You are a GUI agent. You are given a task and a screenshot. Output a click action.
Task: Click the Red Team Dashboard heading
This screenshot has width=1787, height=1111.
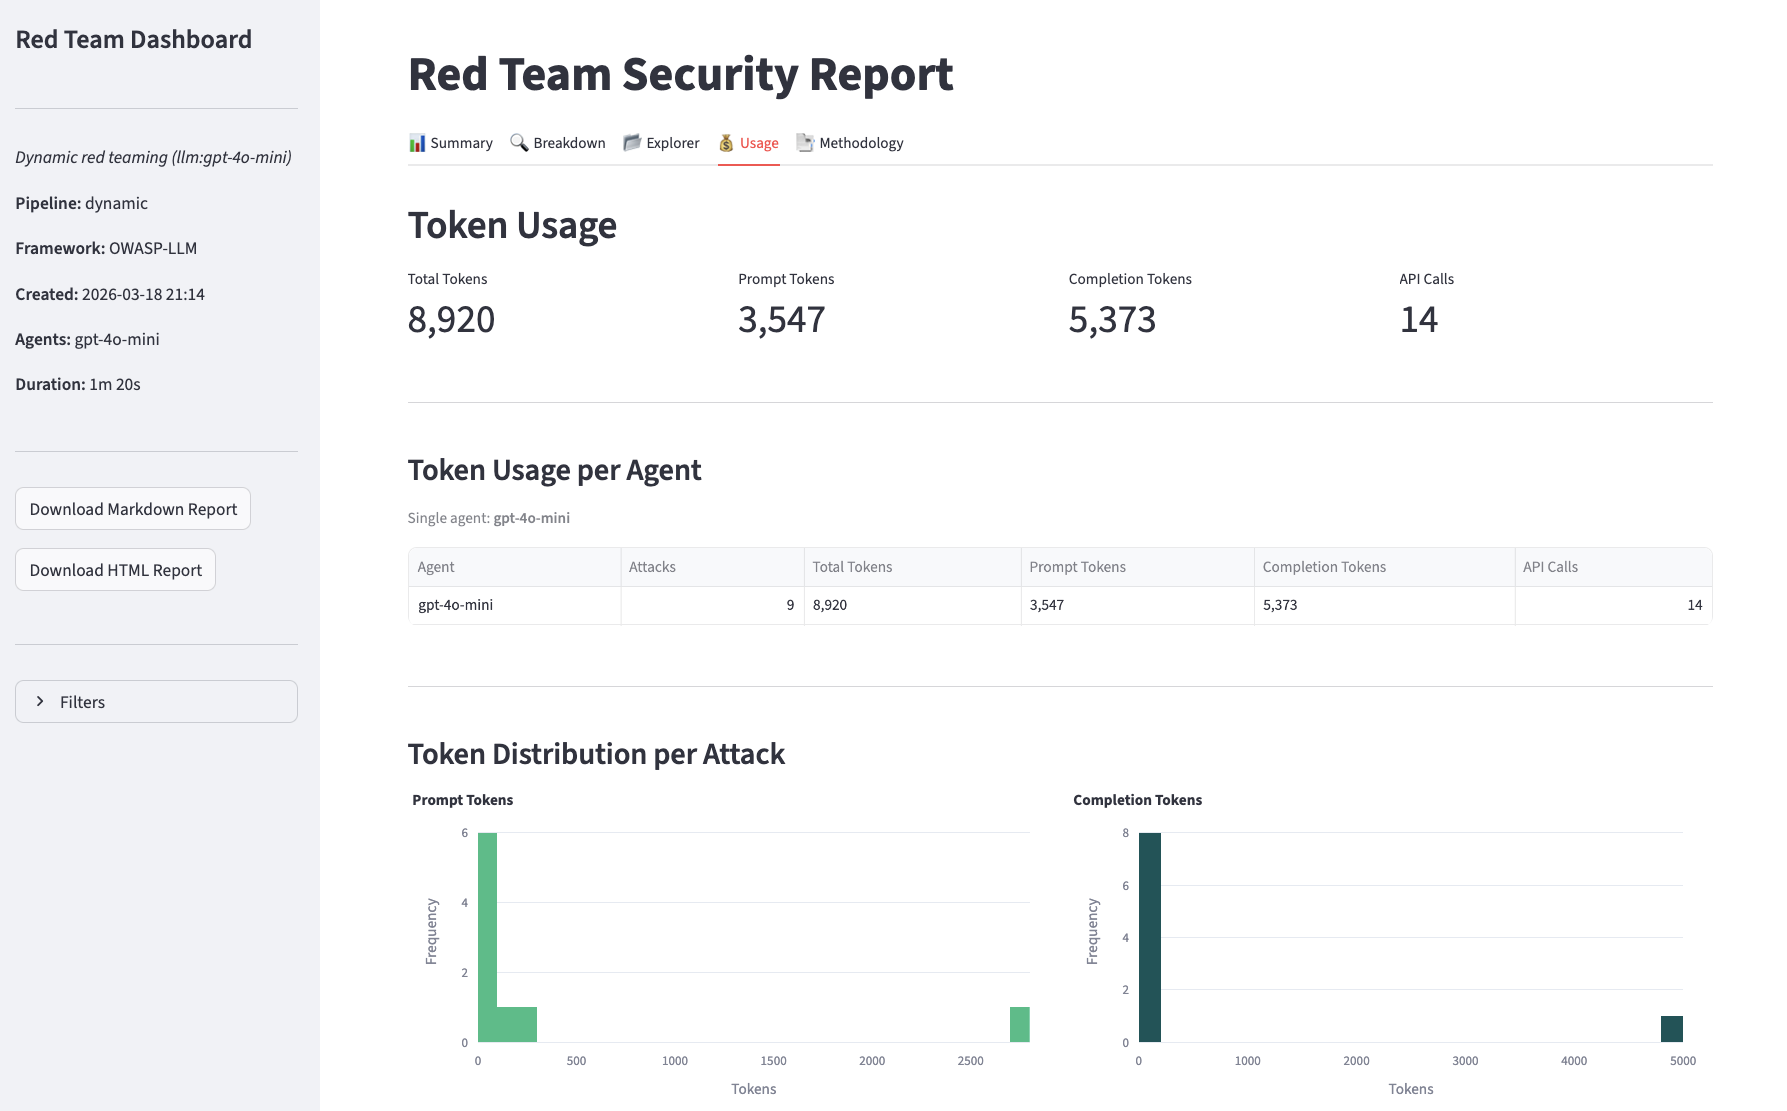[x=134, y=39]
